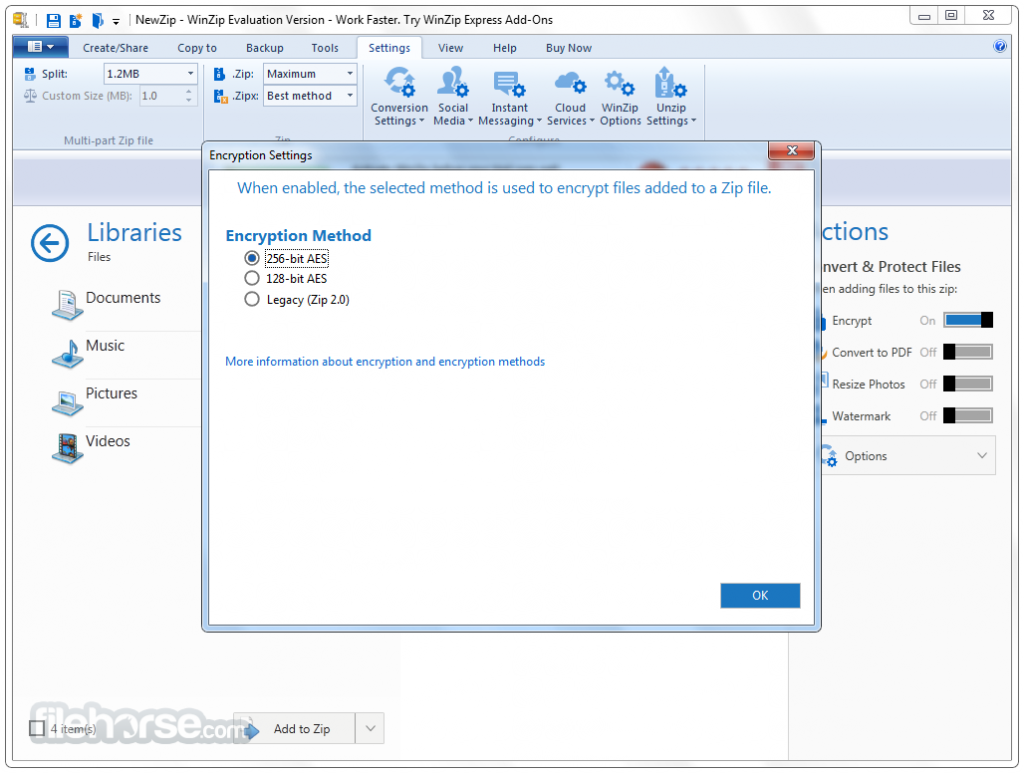1024x774 pixels.
Task: Open Conversion Settings in the ribbon
Action: (399, 96)
